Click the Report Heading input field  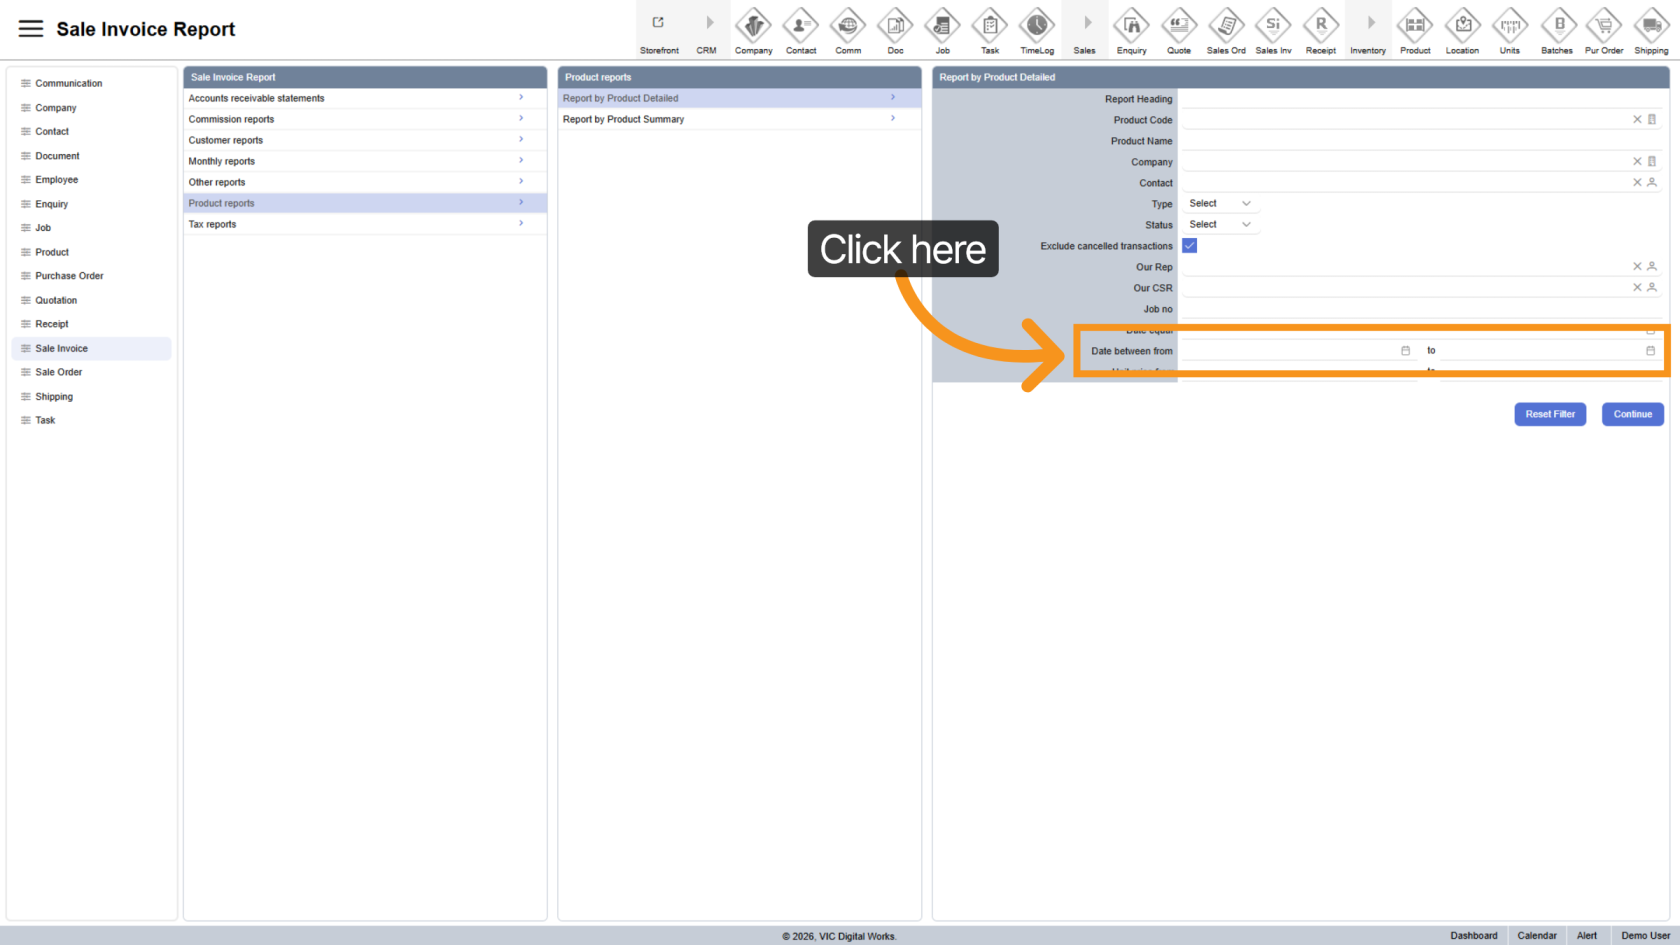[1420, 99]
